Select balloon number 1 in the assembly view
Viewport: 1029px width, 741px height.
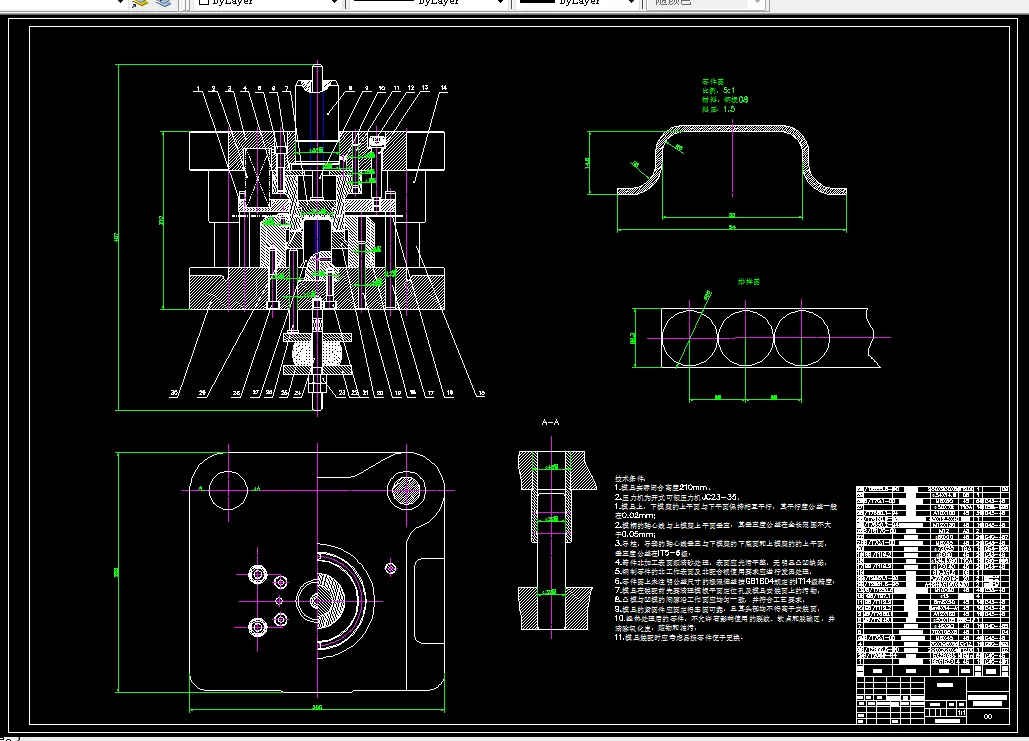tap(198, 88)
